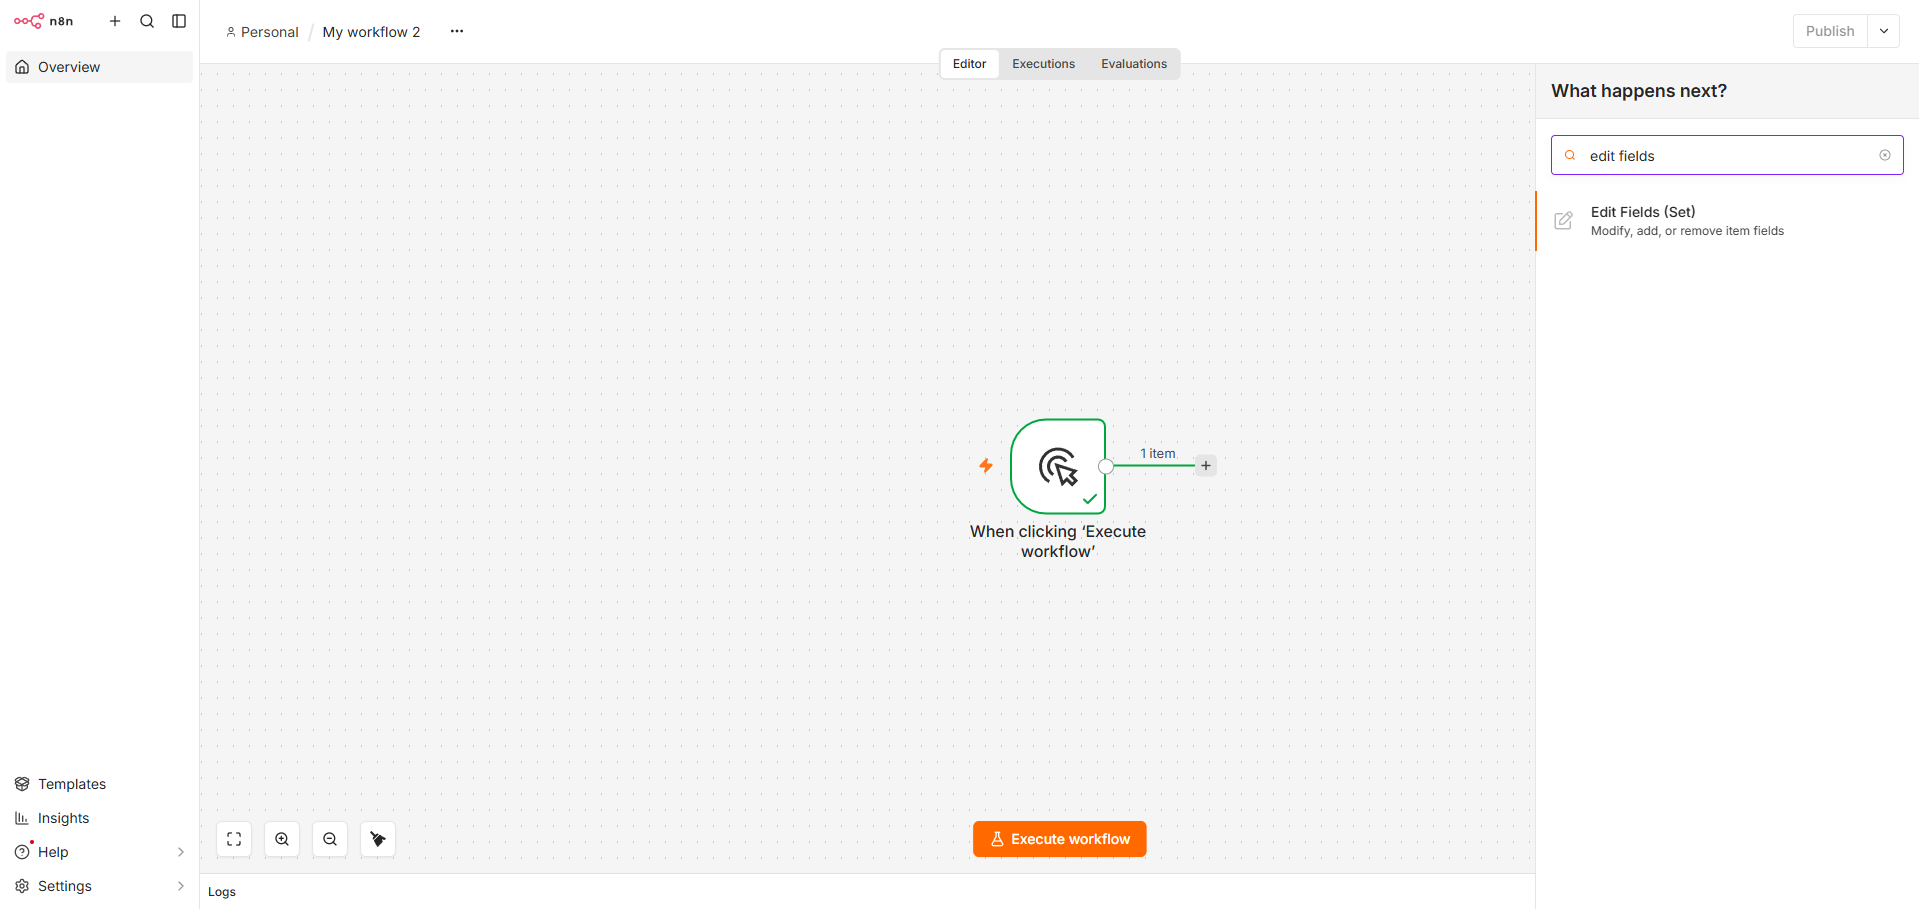Open the Personal project breadcrumb

(x=262, y=32)
